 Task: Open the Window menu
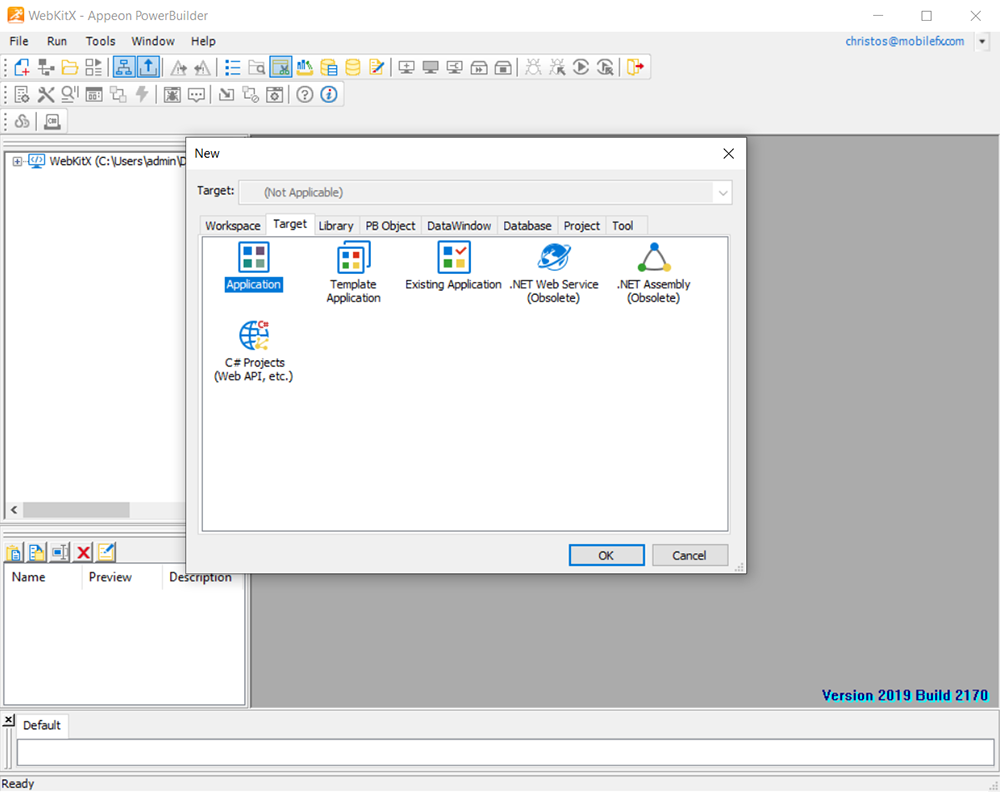[153, 41]
